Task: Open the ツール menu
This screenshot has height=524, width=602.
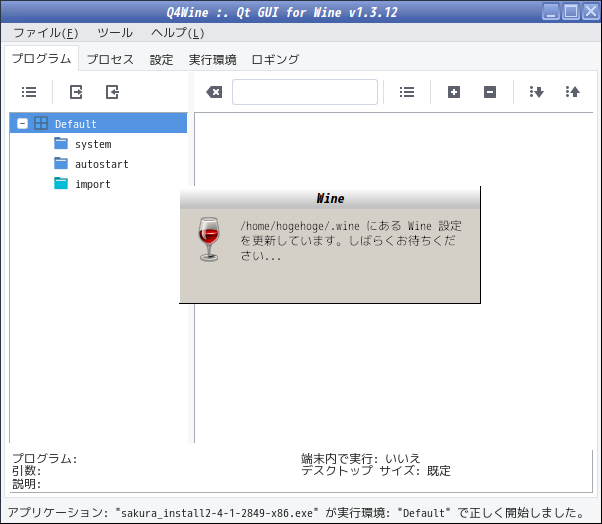Action: 115,33
